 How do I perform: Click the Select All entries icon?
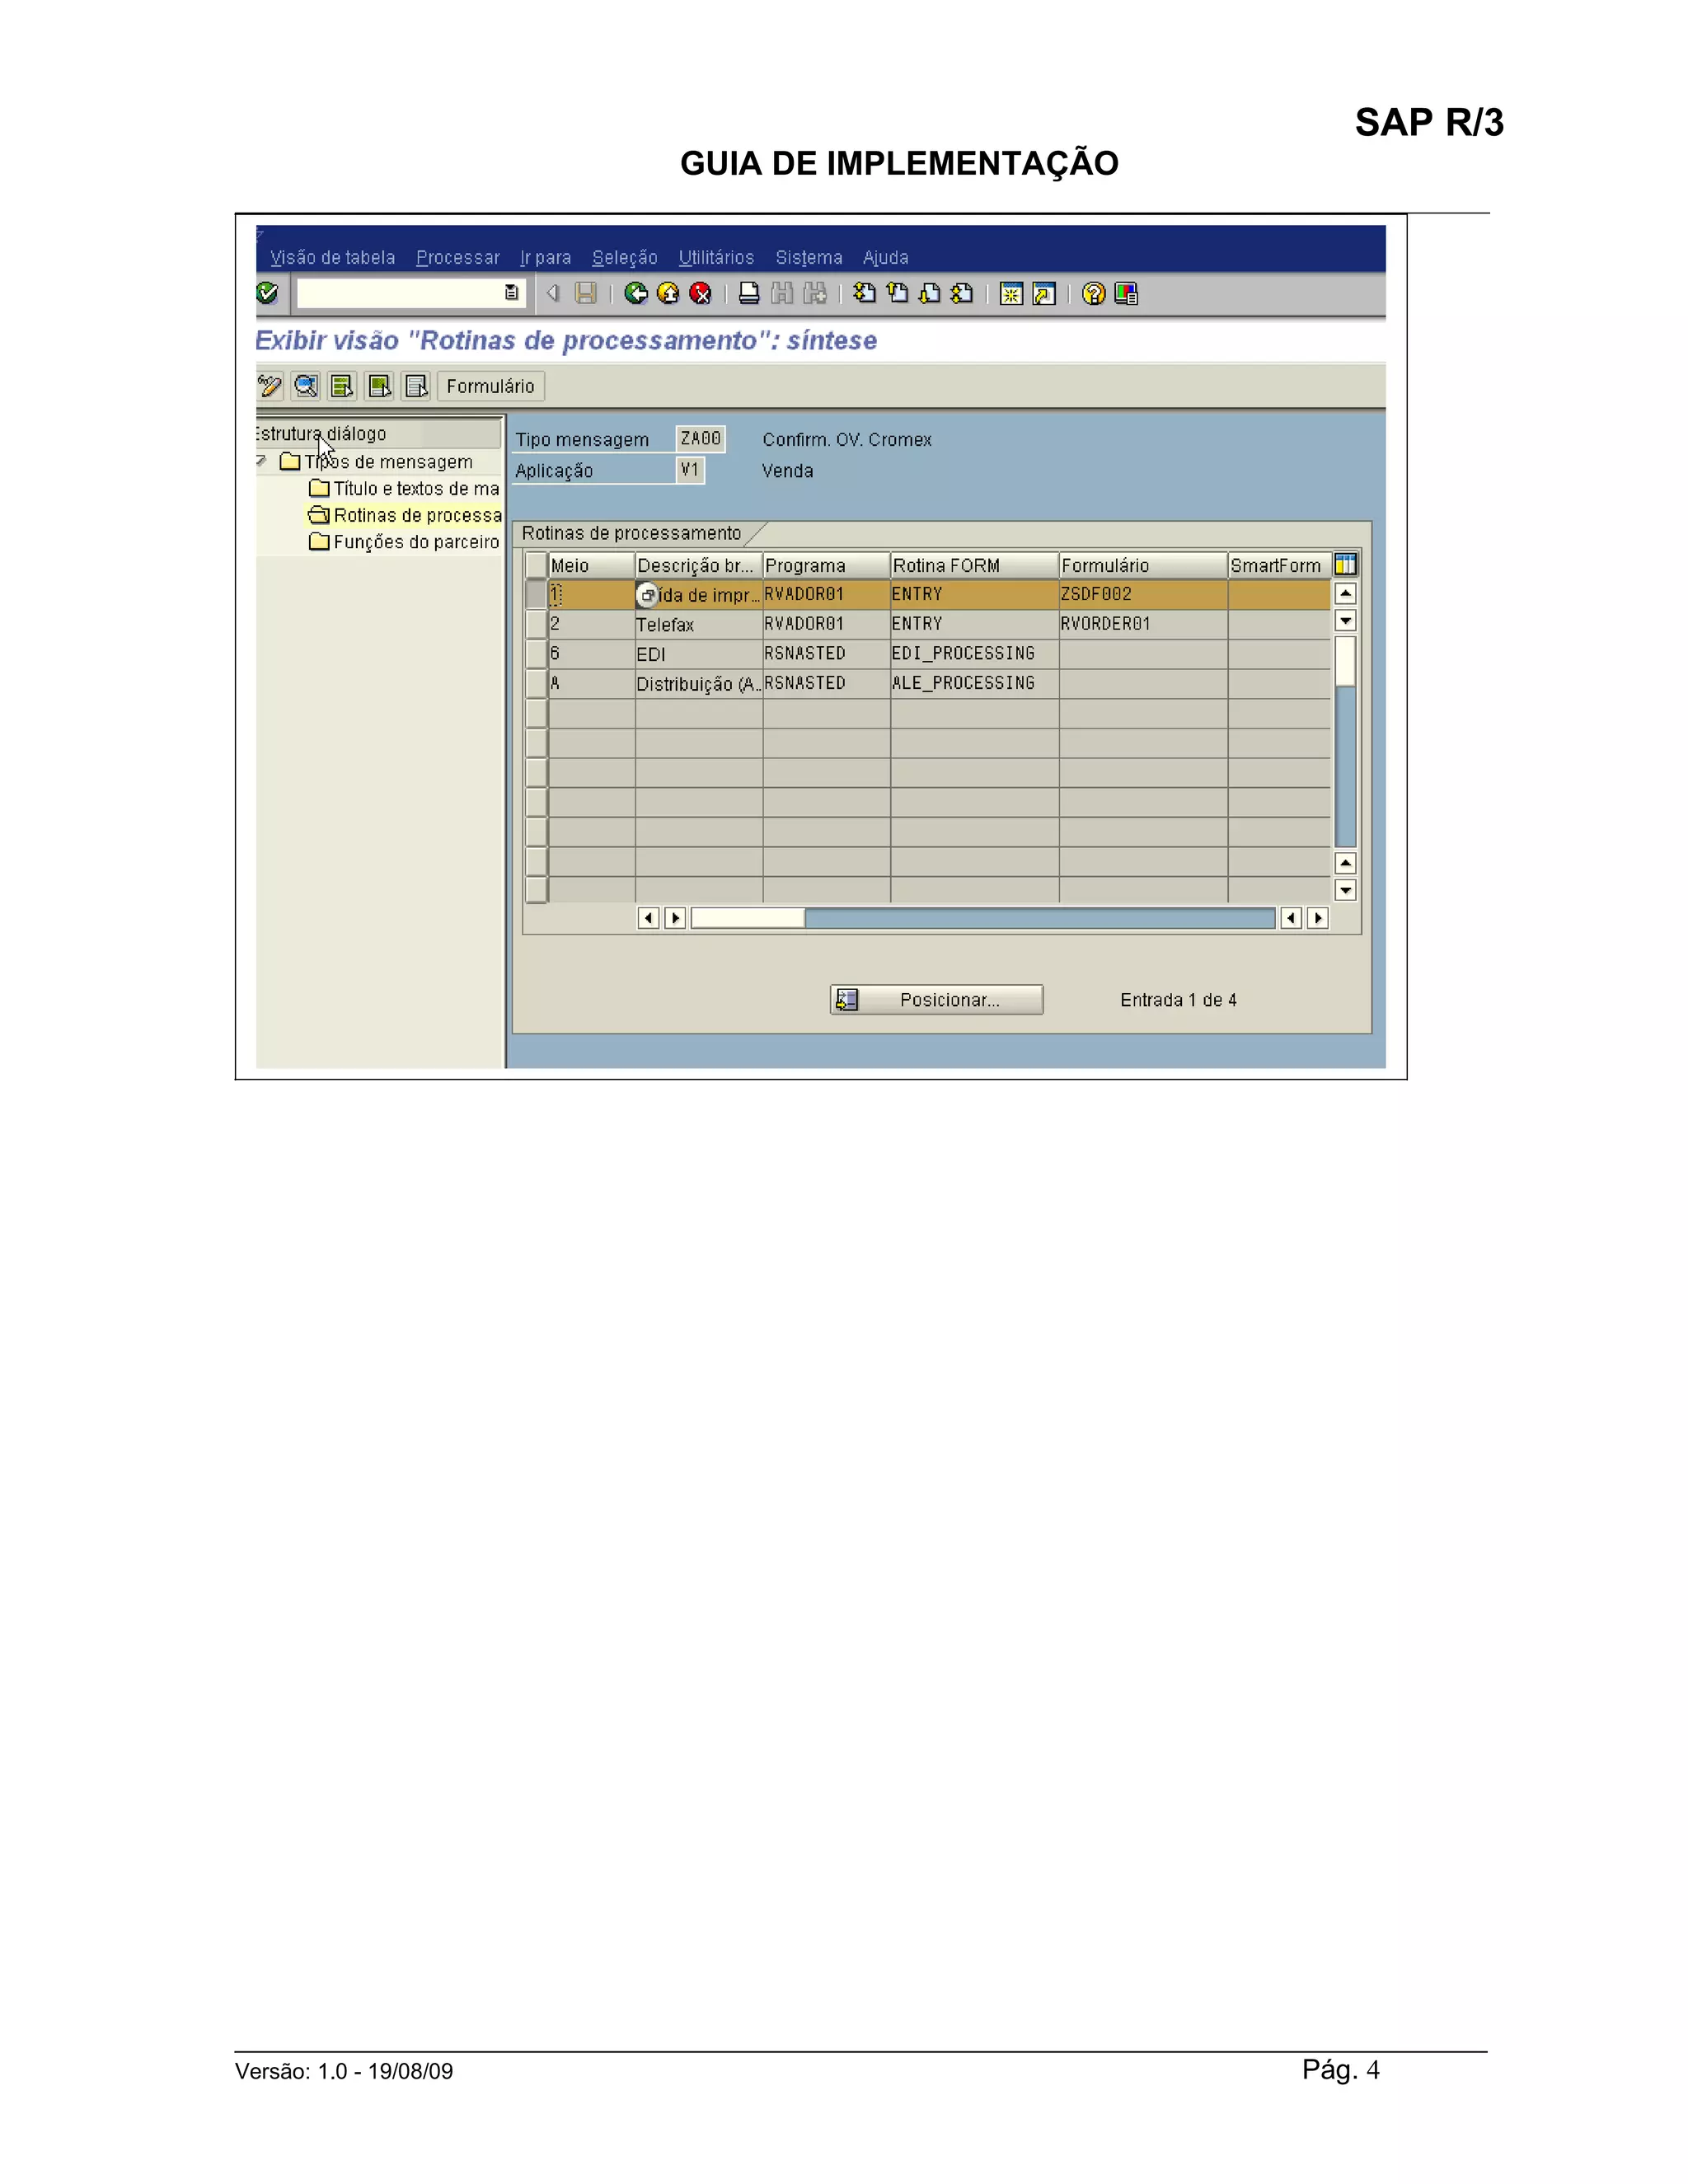342,386
